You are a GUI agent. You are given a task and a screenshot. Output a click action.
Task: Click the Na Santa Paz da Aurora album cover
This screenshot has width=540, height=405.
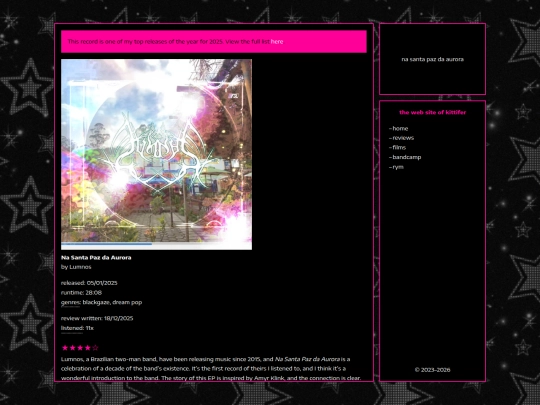point(156,154)
